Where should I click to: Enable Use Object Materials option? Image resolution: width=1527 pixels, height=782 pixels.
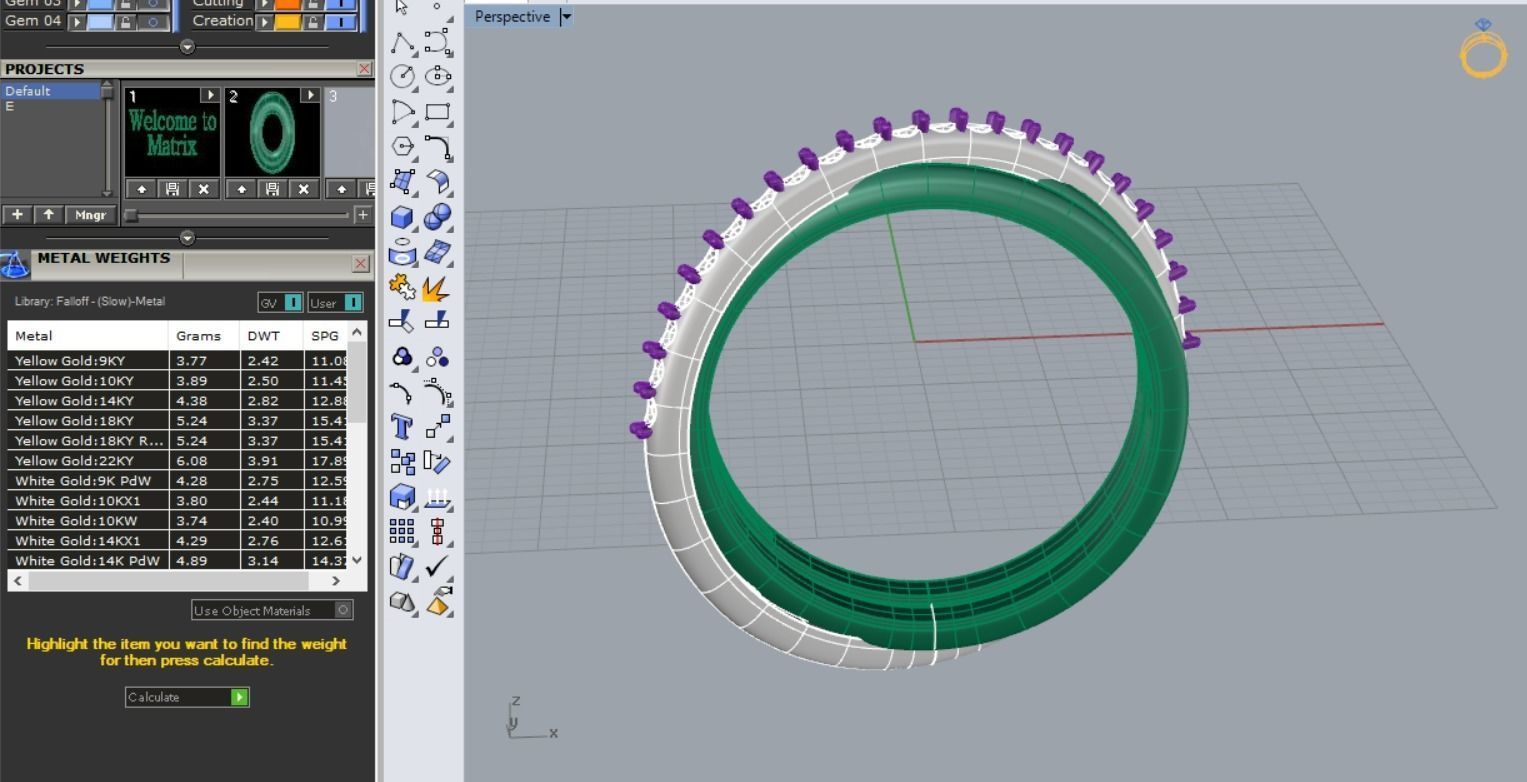(344, 610)
